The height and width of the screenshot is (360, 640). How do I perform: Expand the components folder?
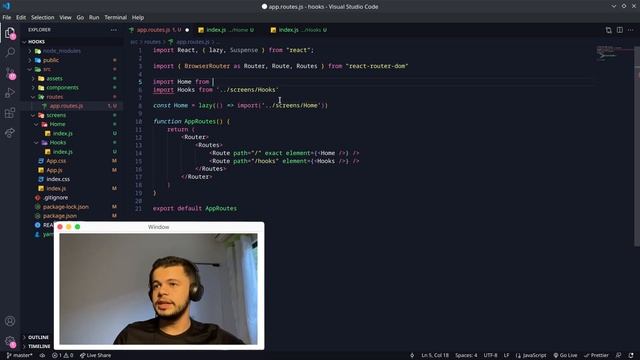71,88
